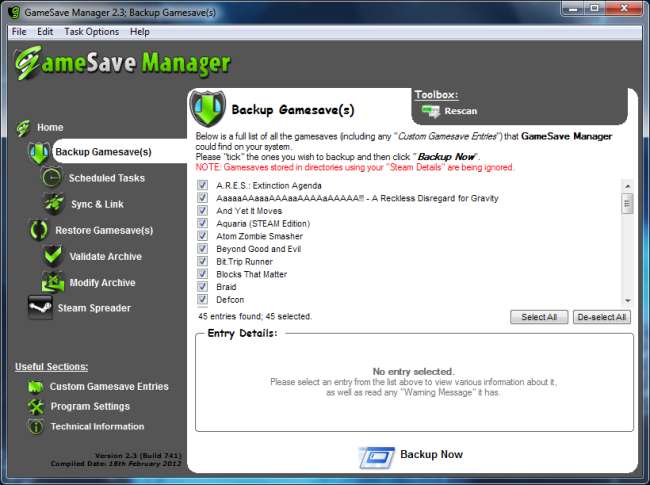Viewport: 650px width, 485px height.
Task: Open the Task Options menu
Action: click(x=92, y=32)
